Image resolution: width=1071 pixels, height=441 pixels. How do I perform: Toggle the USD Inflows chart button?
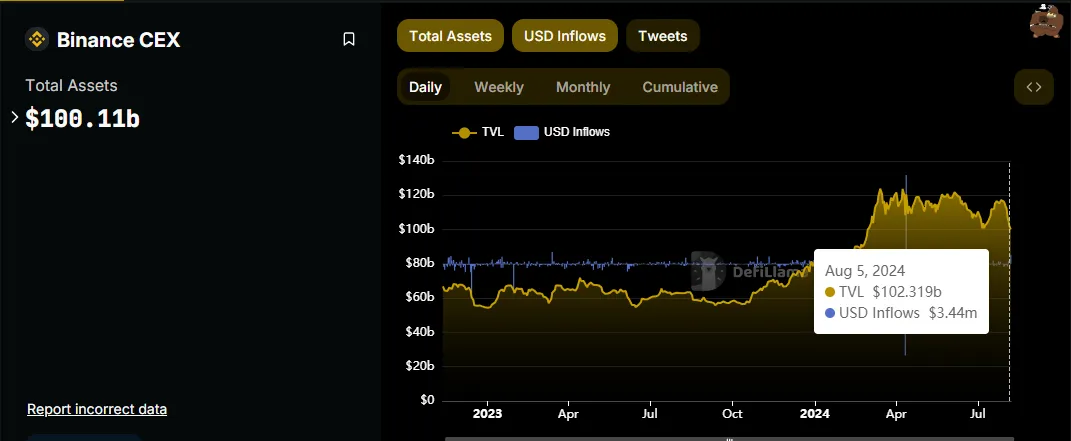coord(565,36)
